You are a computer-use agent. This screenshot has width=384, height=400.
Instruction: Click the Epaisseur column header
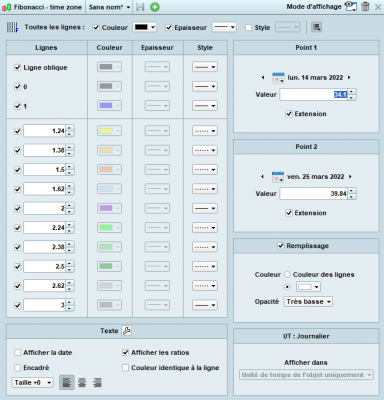coord(158,48)
